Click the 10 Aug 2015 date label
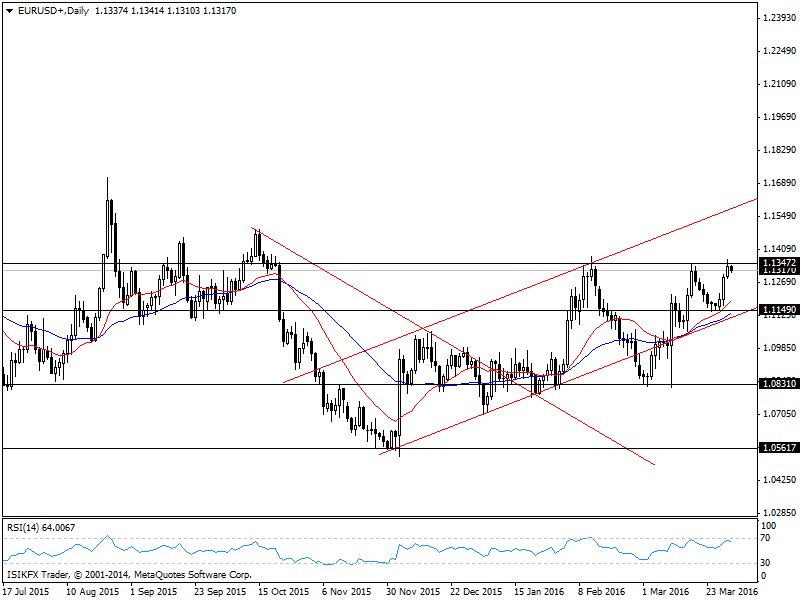800x600 pixels. pos(92,592)
